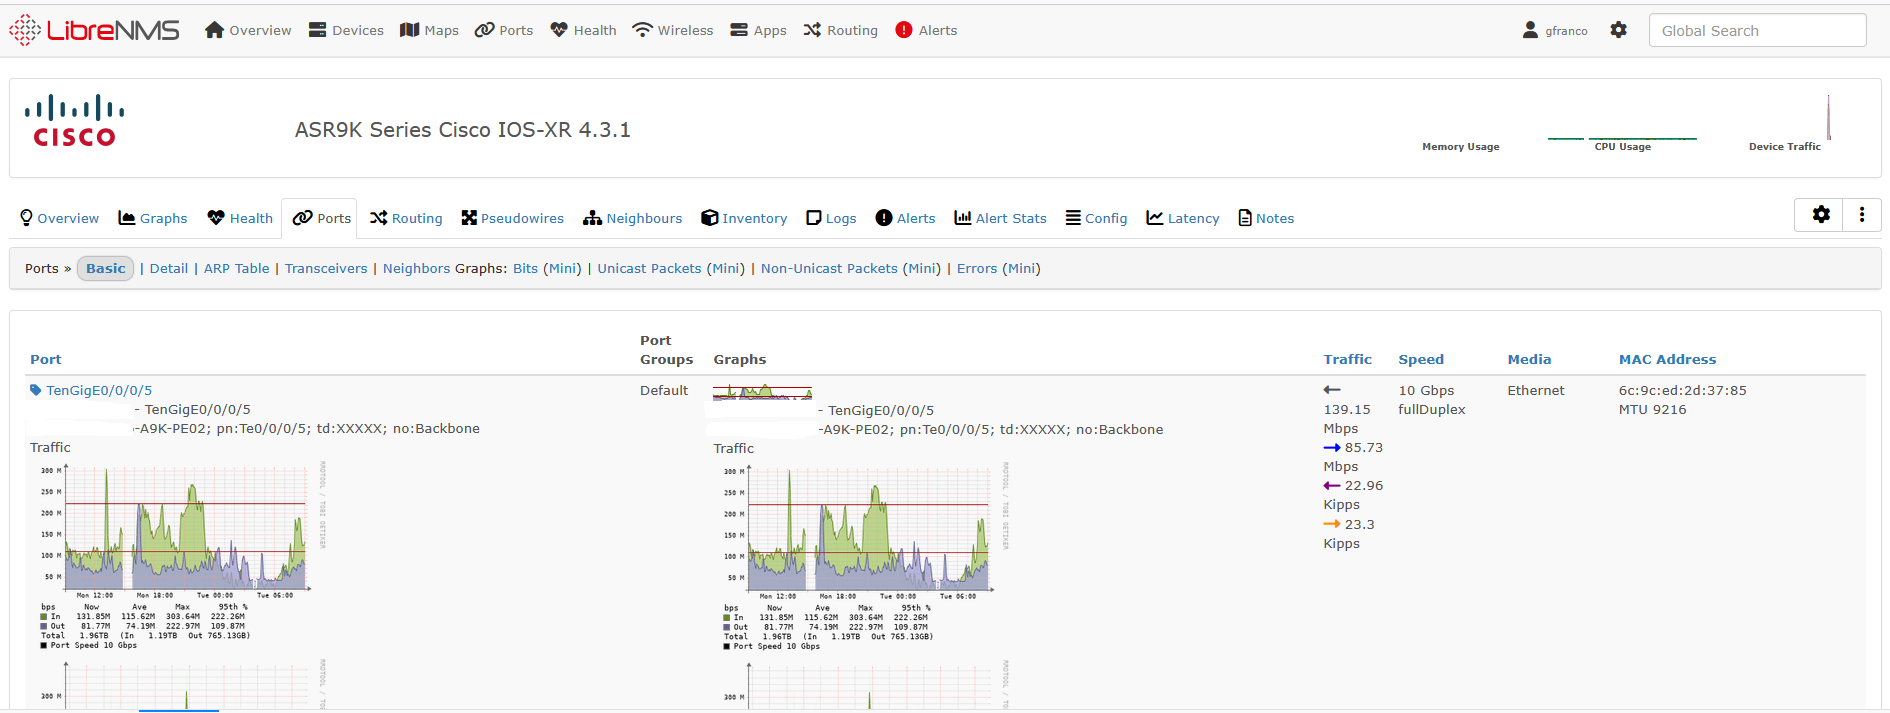Screen dimensions: 1890x713
Task: Open the Devices navbar menu
Action: 346,30
